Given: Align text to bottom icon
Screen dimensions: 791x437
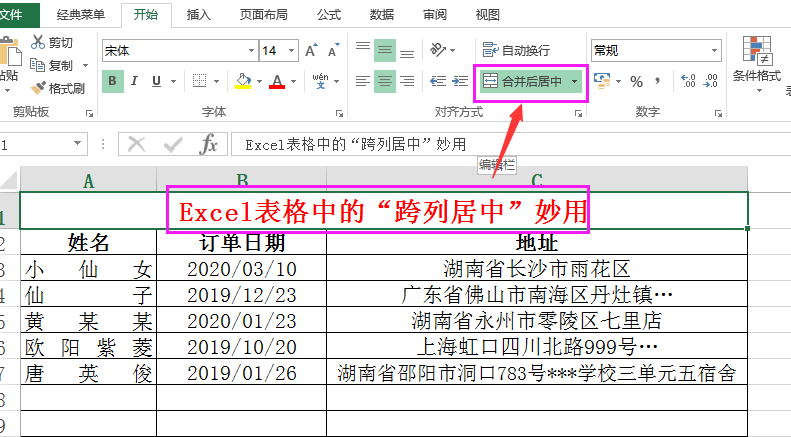Looking at the screenshot, I should tap(407, 53).
